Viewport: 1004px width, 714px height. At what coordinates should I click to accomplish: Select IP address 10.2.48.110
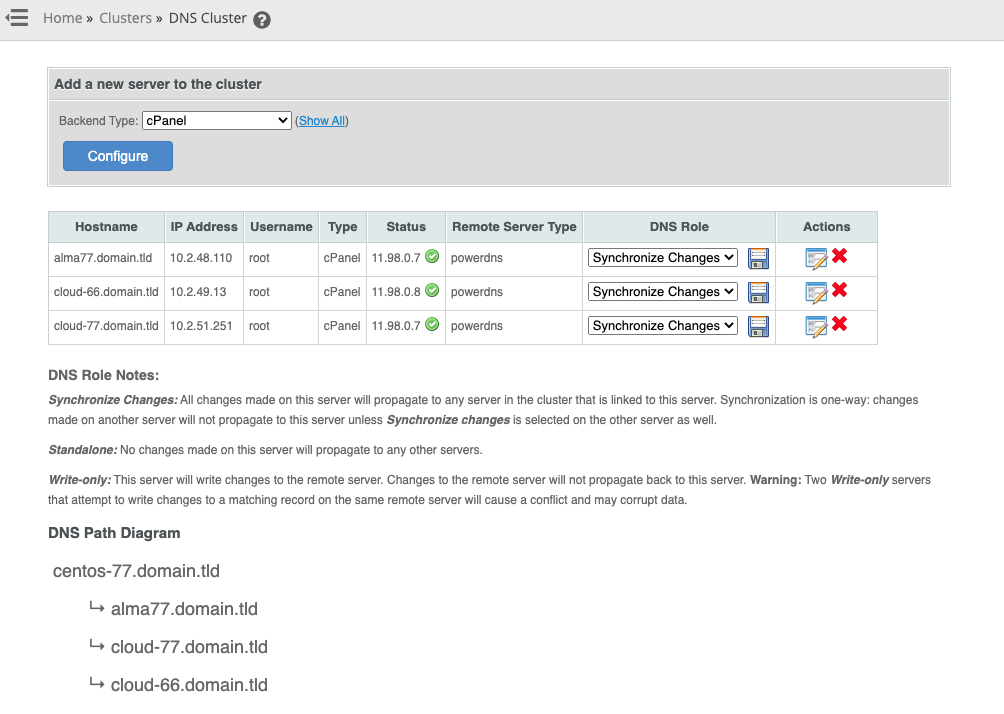coord(201,258)
